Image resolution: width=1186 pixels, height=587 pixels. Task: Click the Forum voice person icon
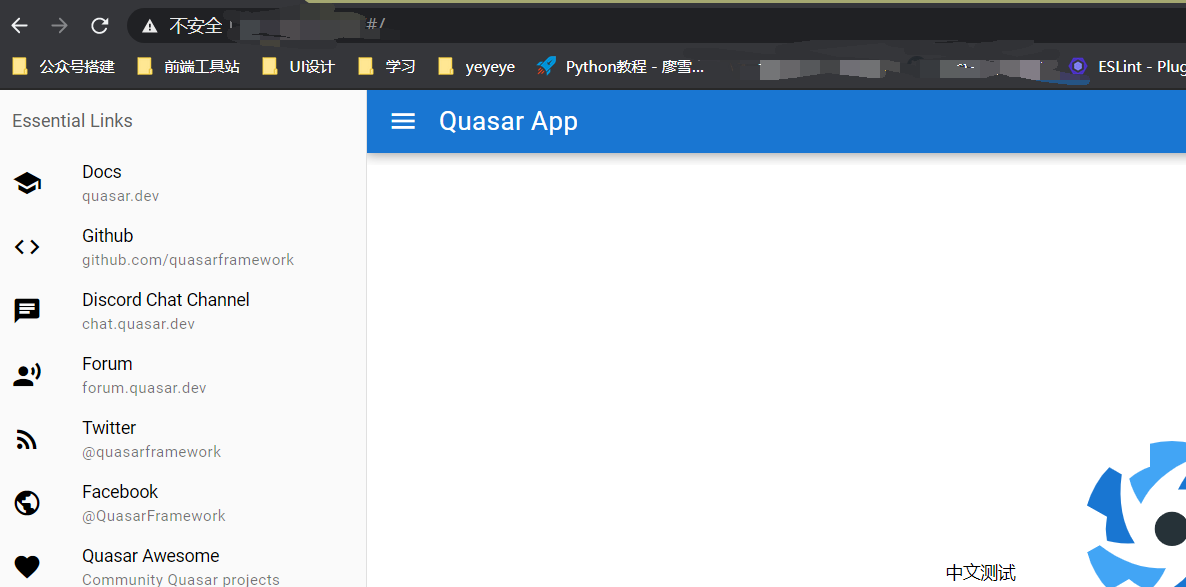pyautogui.click(x=27, y=375)
